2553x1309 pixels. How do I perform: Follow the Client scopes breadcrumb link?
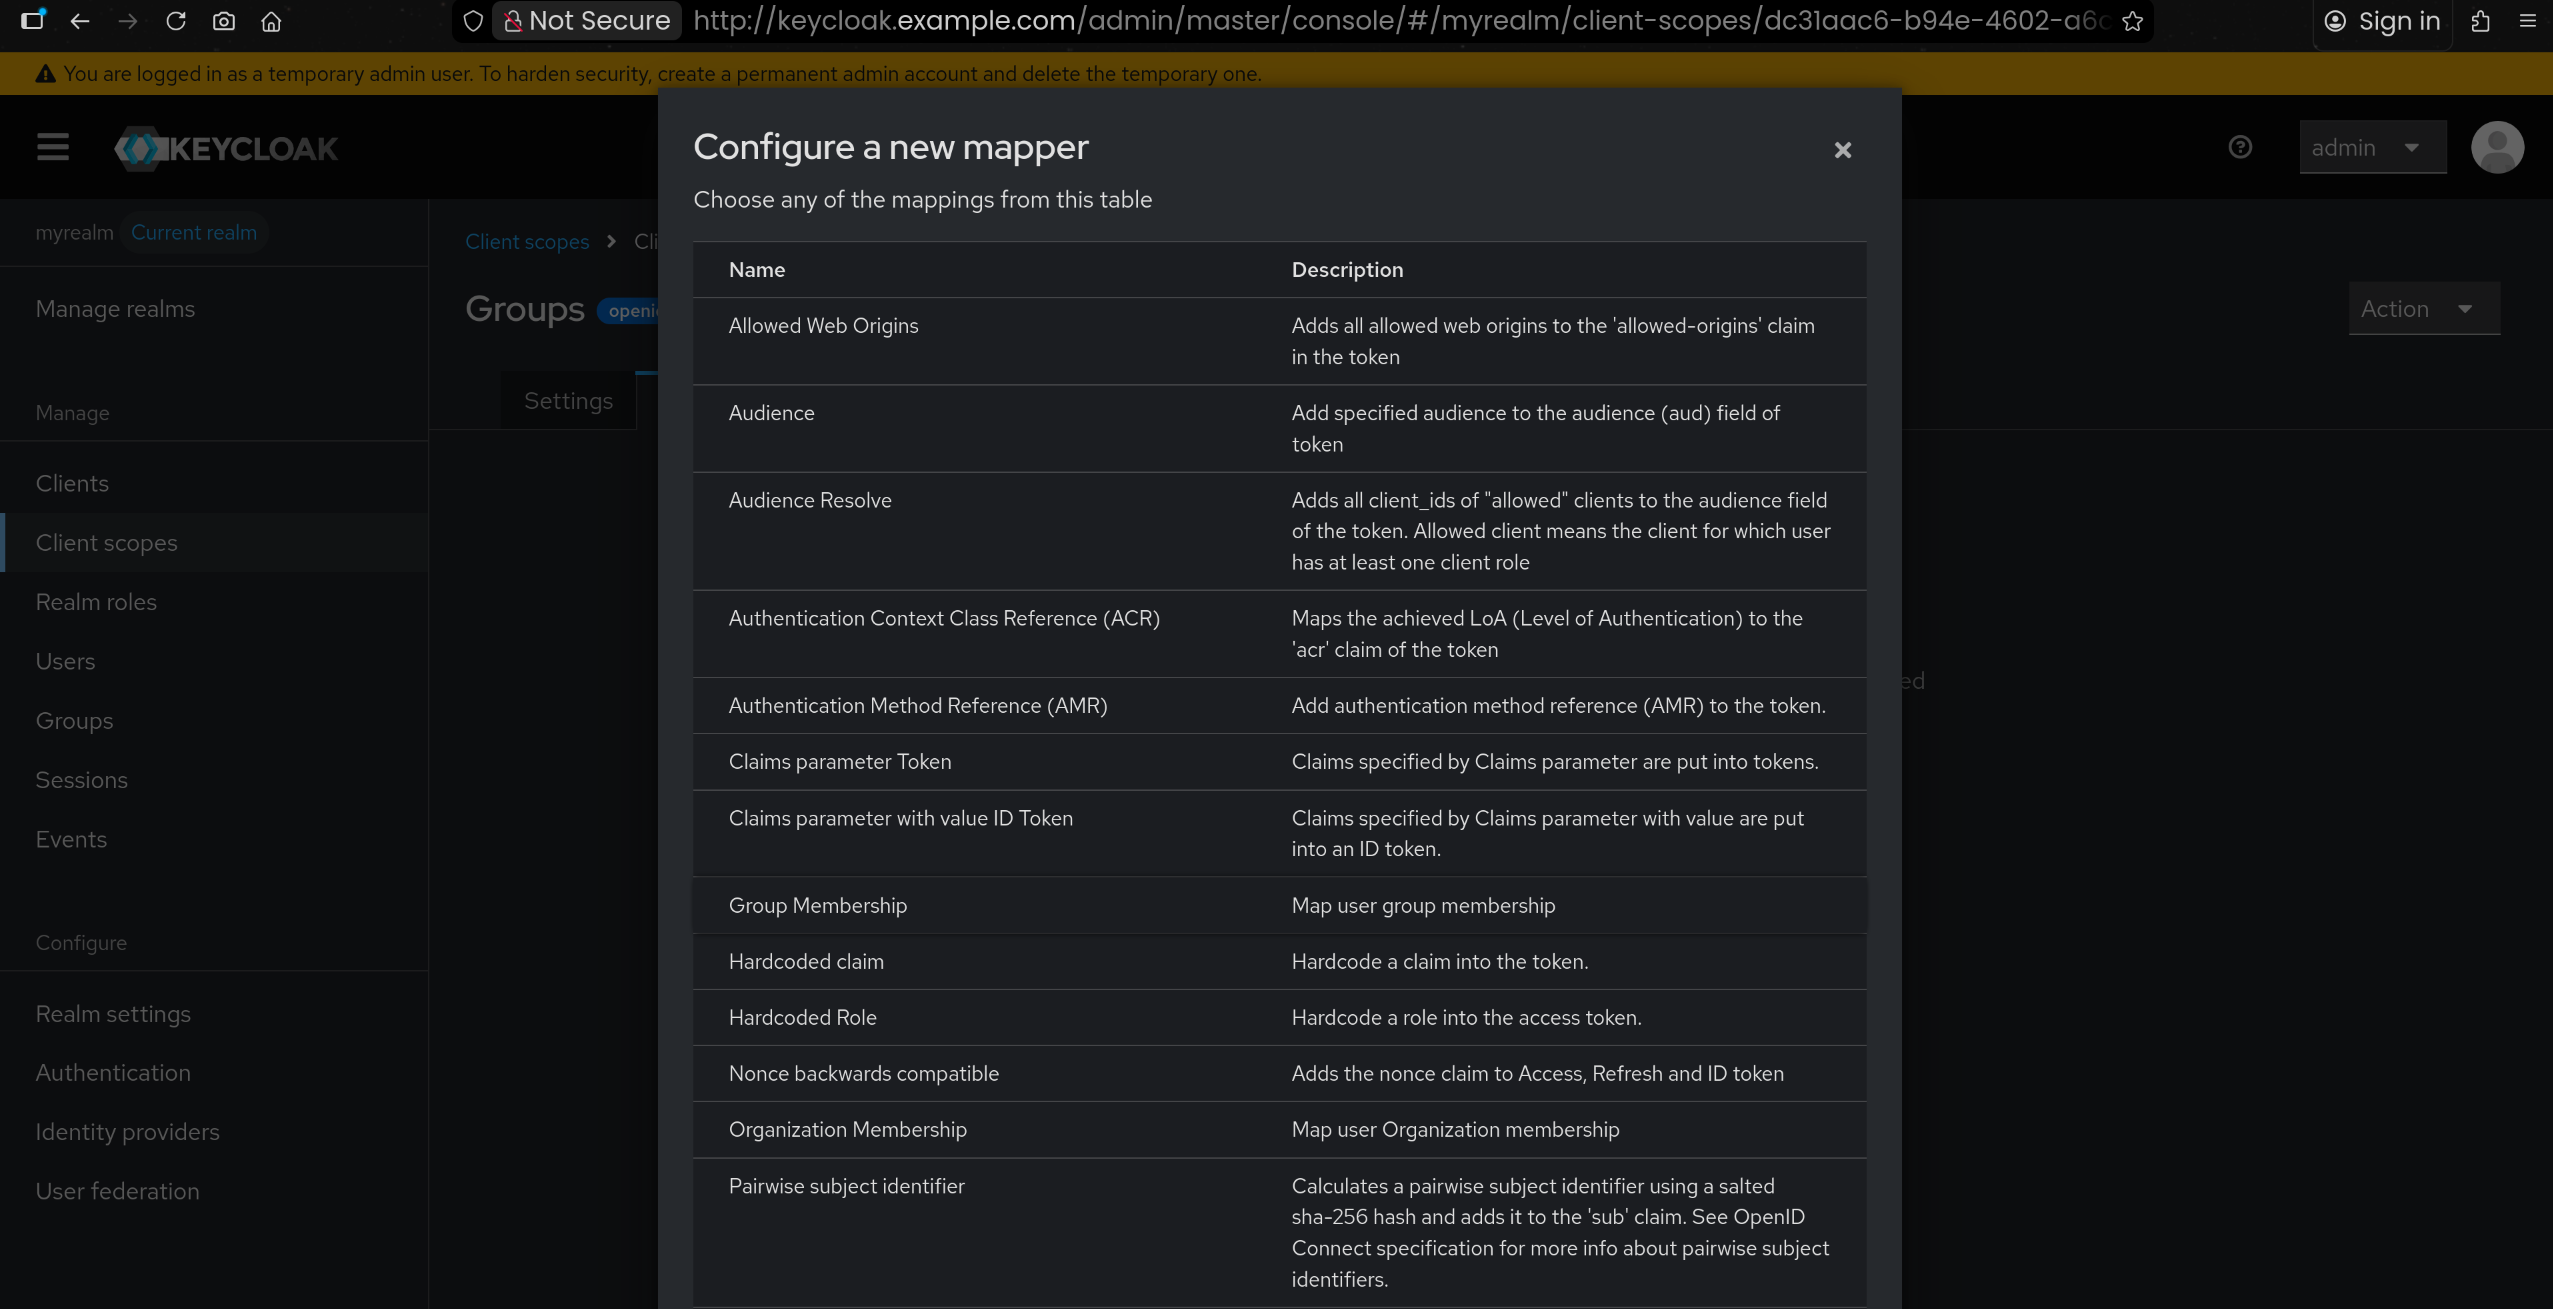(x=527, y=242)
